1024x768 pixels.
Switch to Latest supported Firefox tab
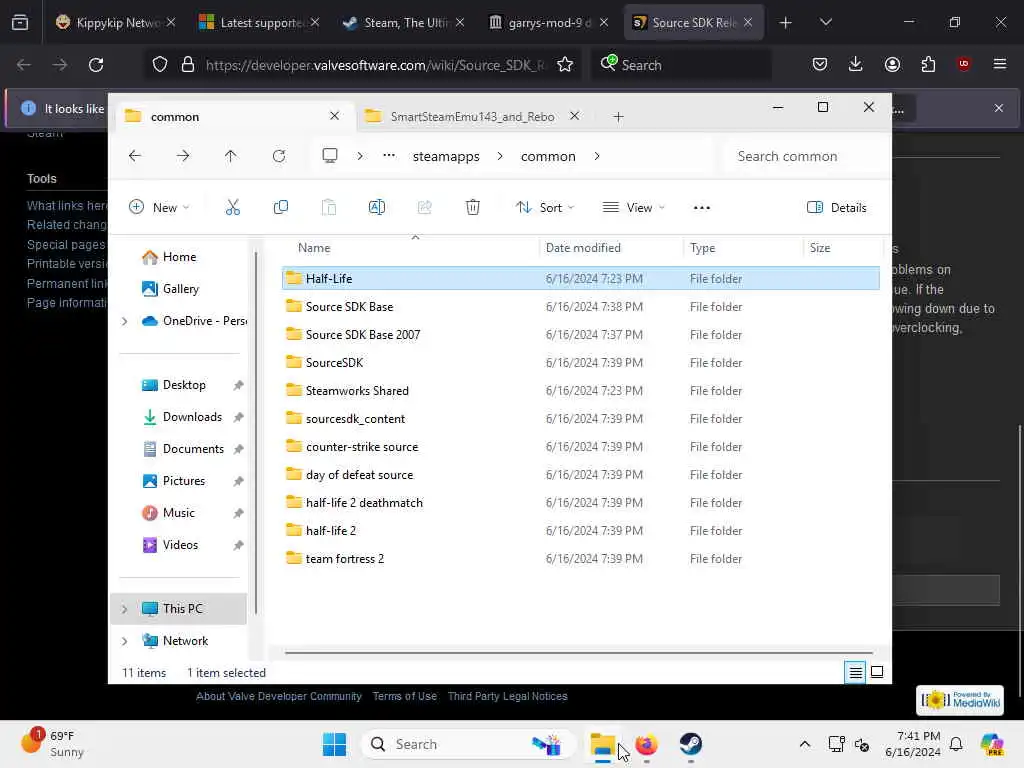point(260,22)
